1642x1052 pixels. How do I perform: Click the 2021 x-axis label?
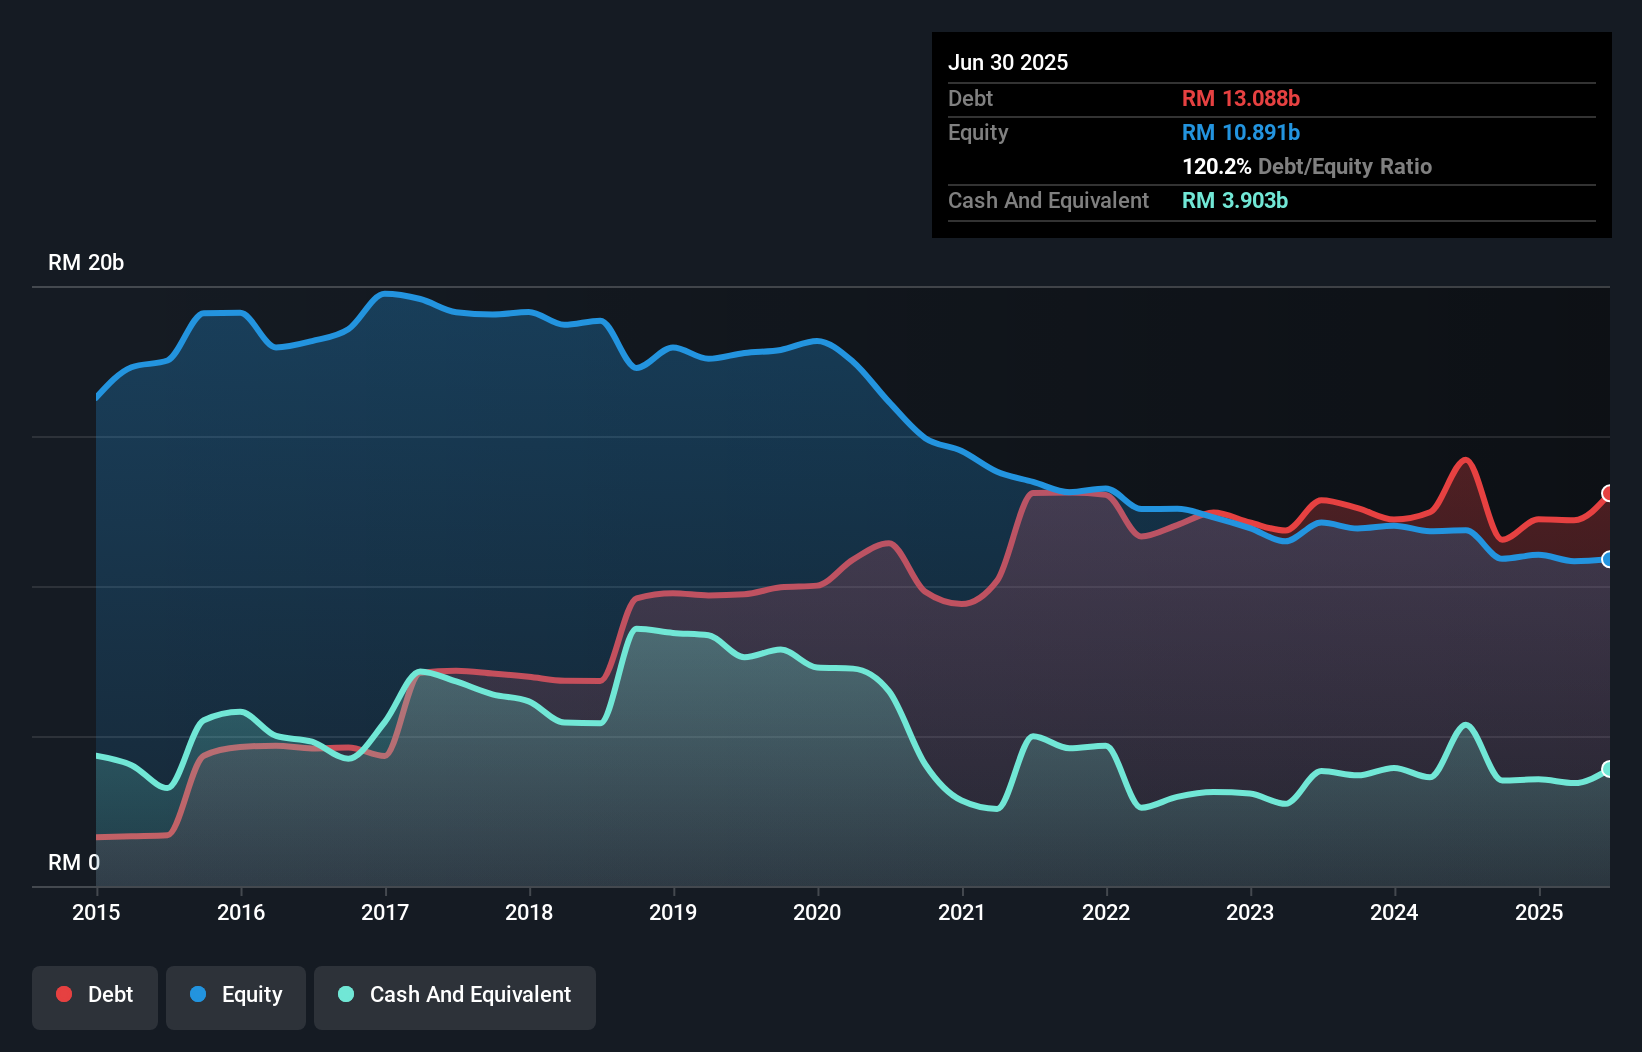click(962, 912)
